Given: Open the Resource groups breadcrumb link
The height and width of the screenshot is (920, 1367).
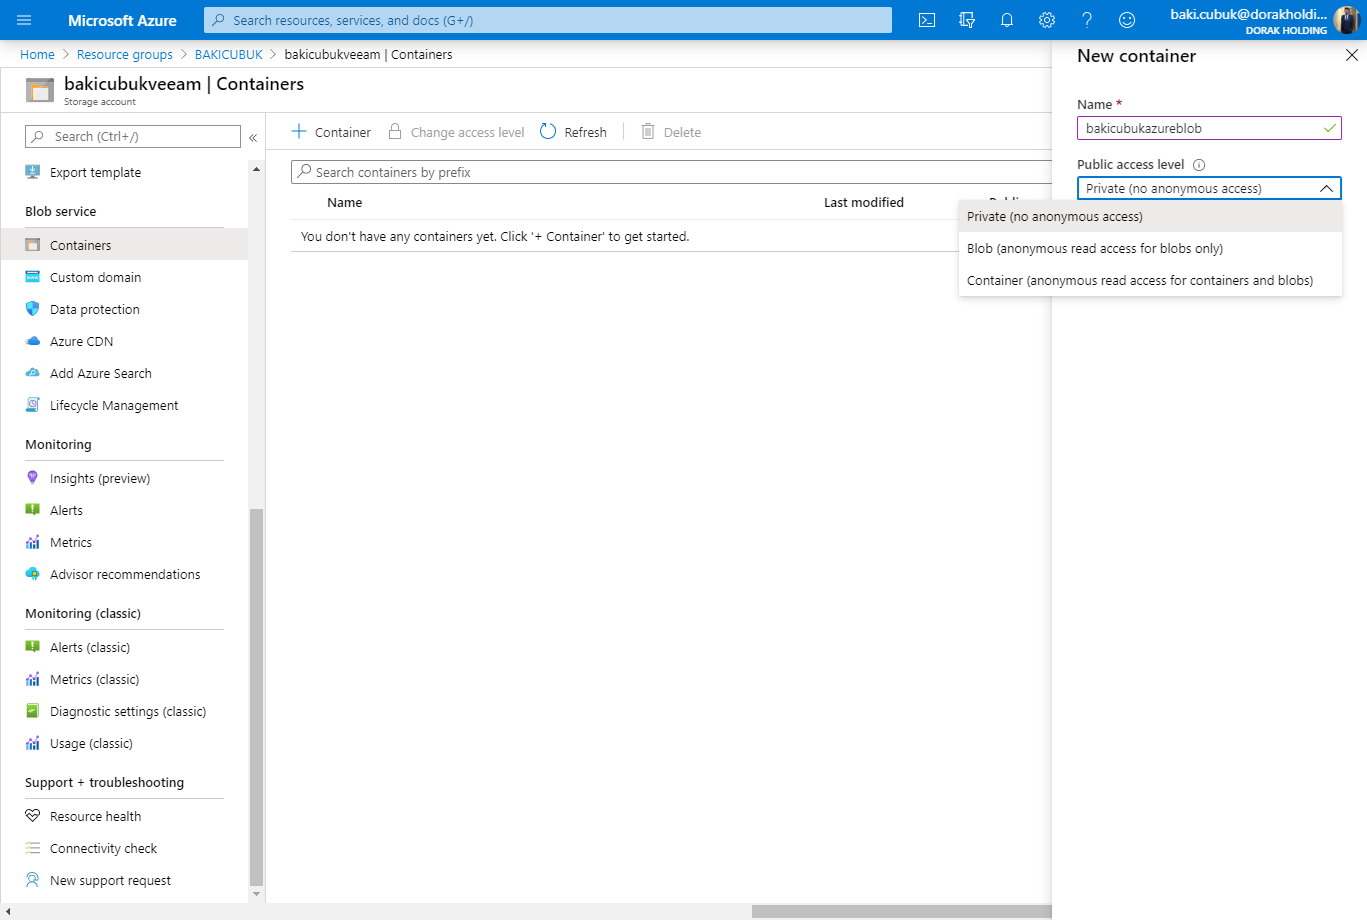Looking at the screenshot, I should click(x=125, y=54).
